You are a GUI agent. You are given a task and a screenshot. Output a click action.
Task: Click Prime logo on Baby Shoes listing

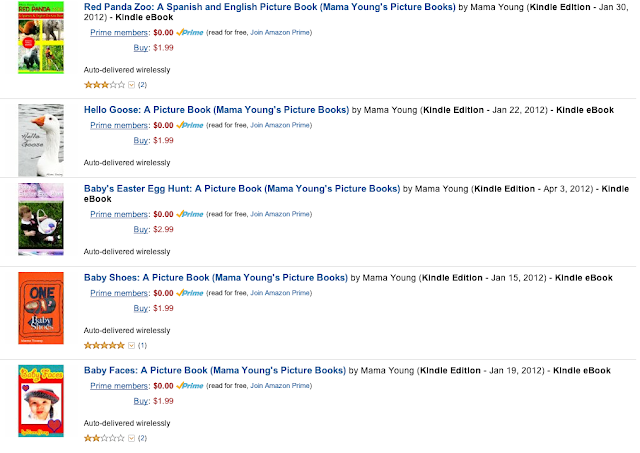coord(191,293)
